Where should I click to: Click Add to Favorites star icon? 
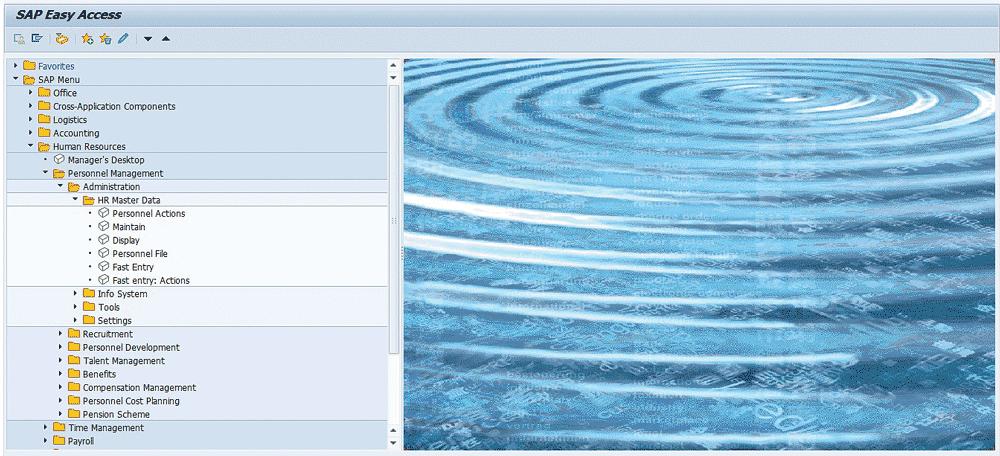point(88,39)
